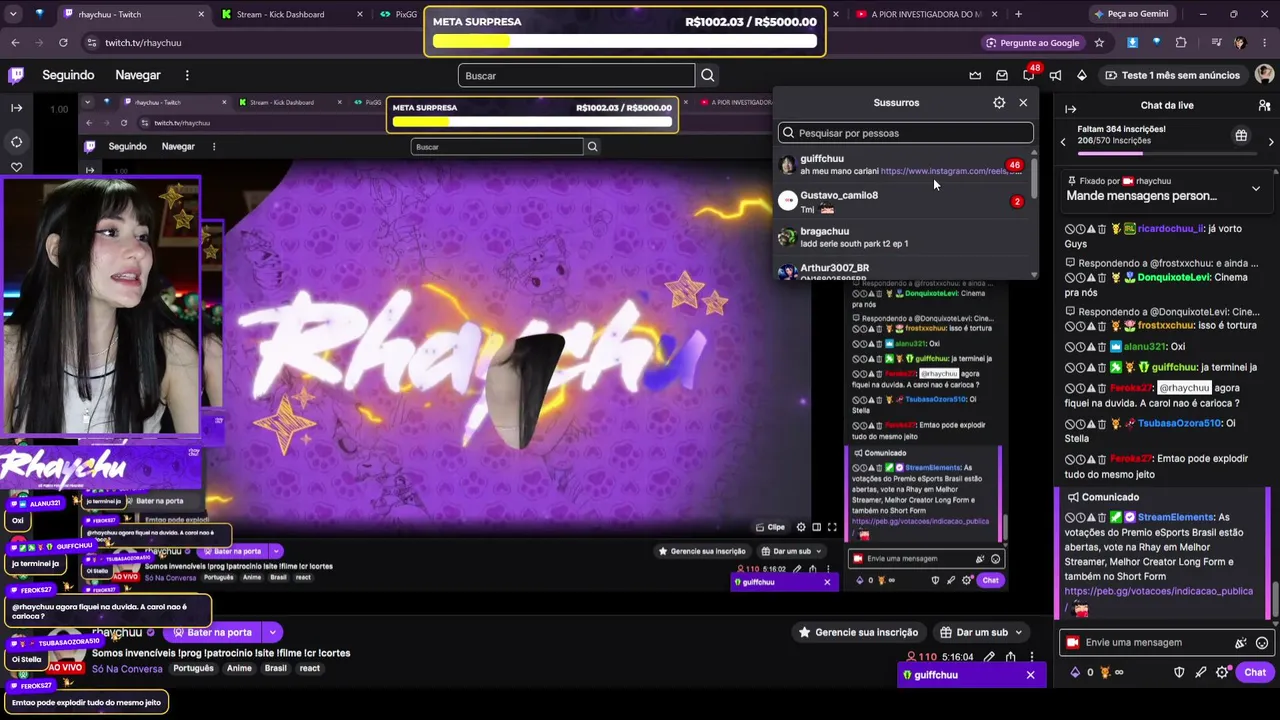Click the Pesquisar por pessoas field

[906, 133]
